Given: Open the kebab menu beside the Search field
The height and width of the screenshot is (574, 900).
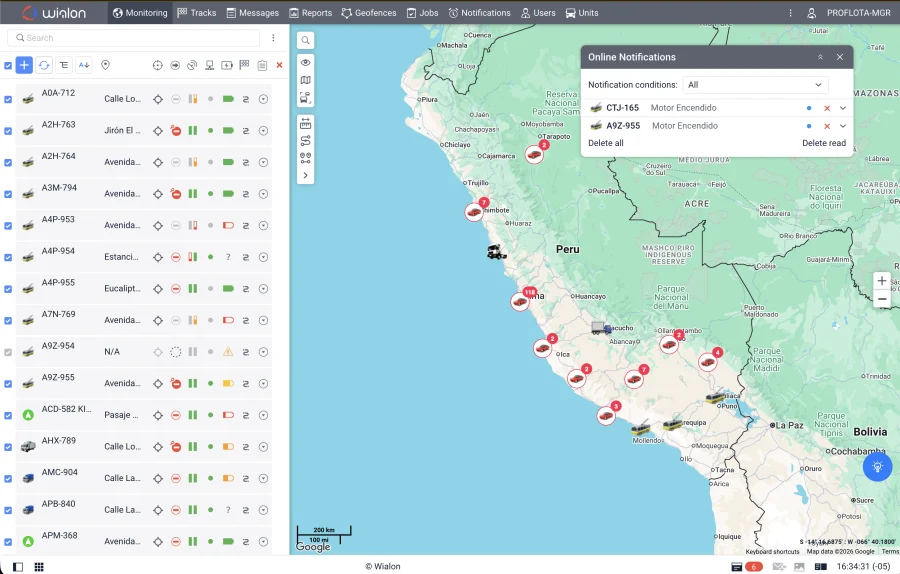Looking at the screenshot, I should [273, 38].
